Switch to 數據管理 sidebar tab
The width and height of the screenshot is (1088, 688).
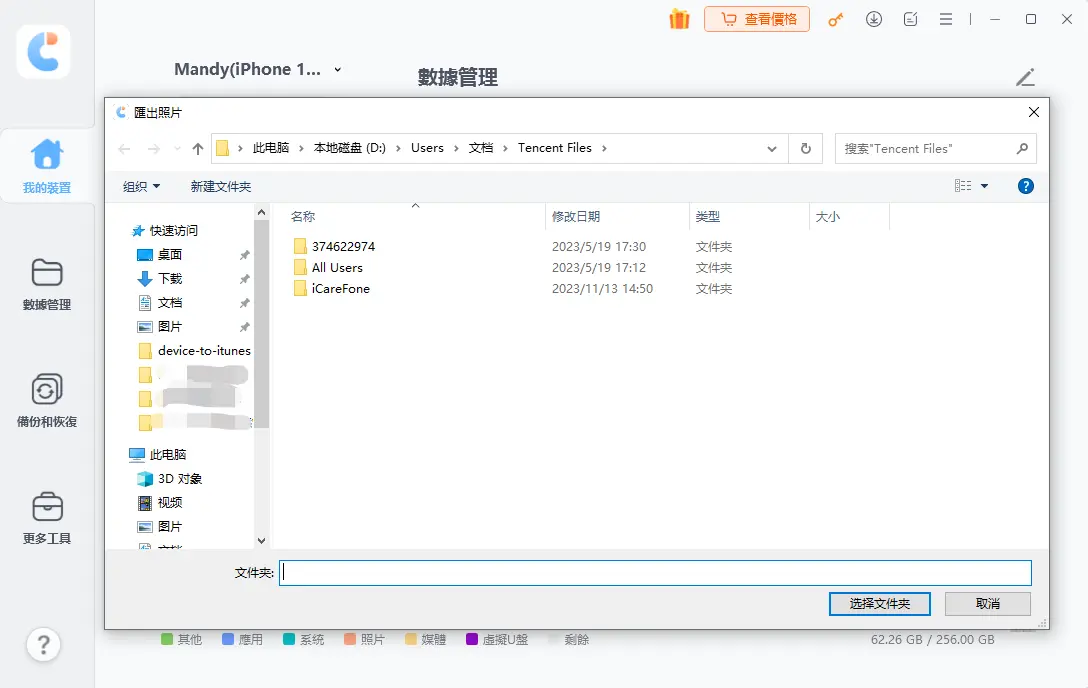tap(47, 284)
